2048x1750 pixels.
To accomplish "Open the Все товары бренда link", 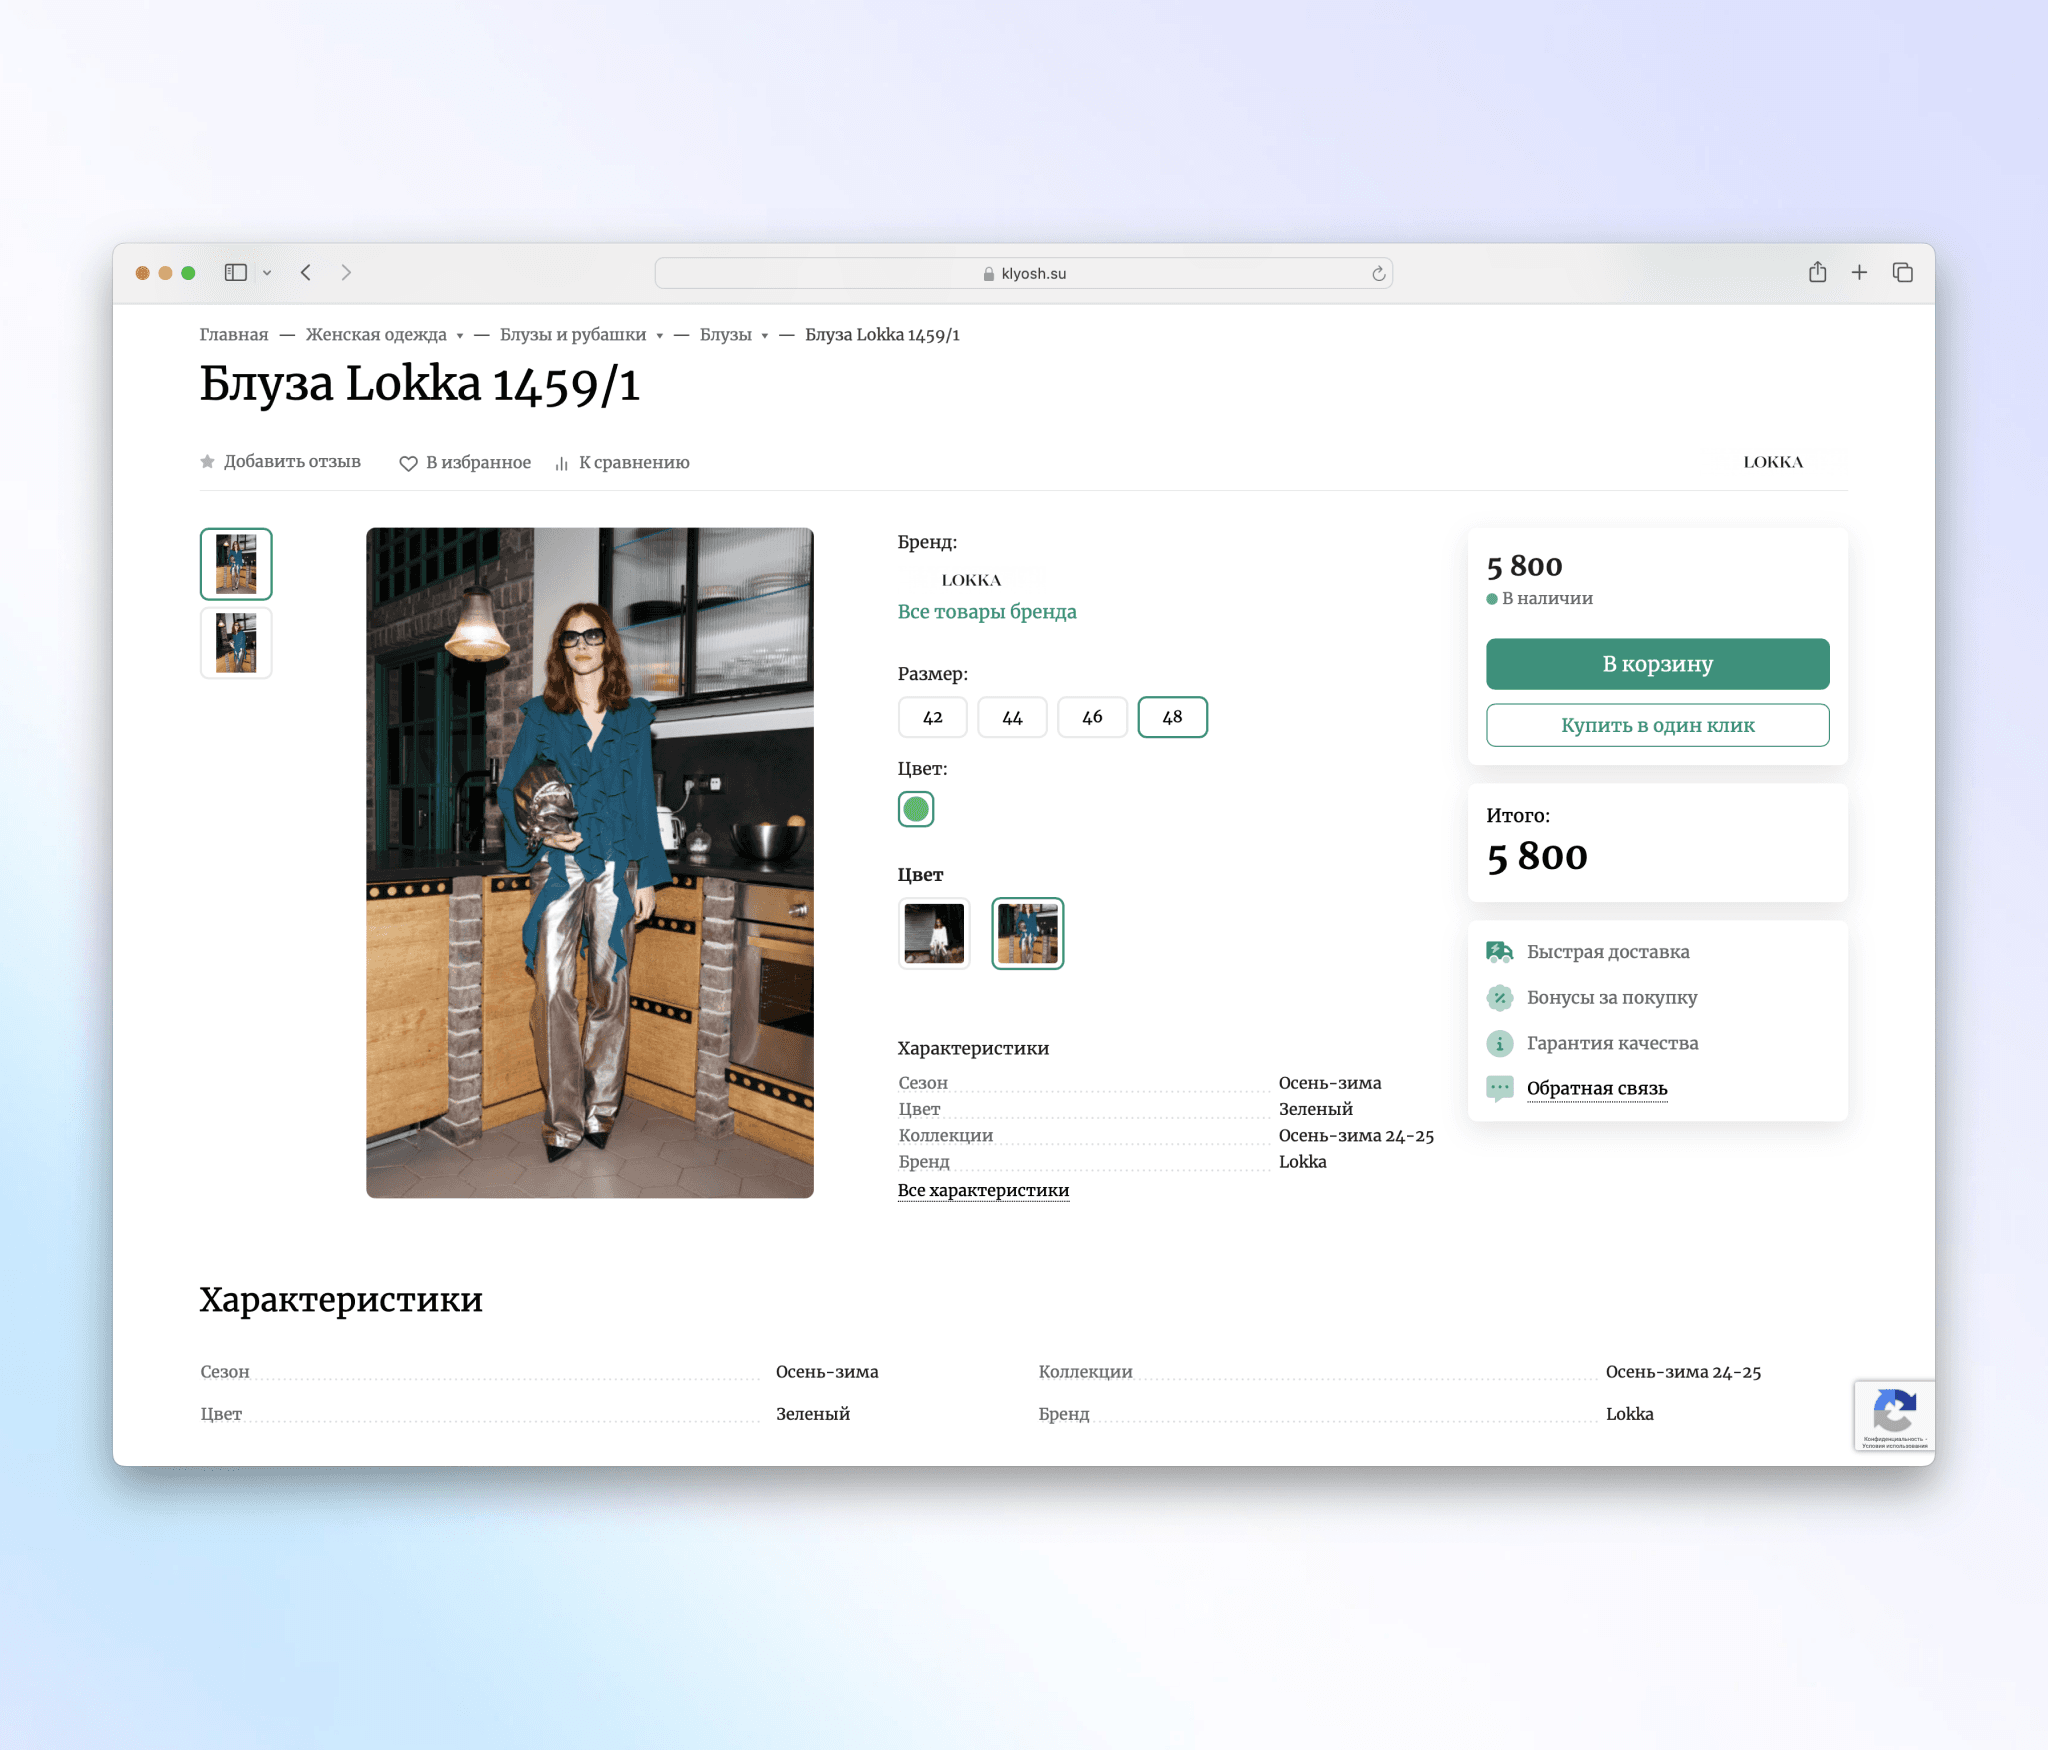I will [986, 612].
